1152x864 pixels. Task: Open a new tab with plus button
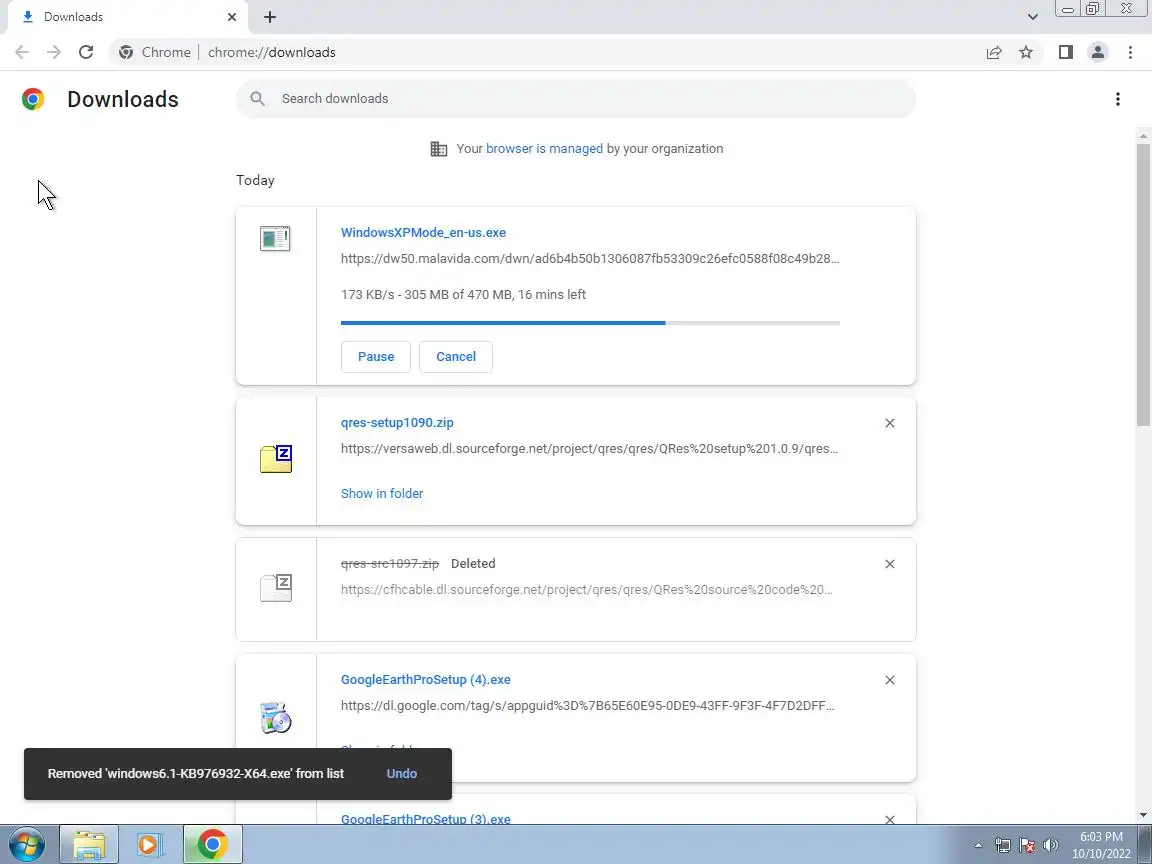click(270, 17)
